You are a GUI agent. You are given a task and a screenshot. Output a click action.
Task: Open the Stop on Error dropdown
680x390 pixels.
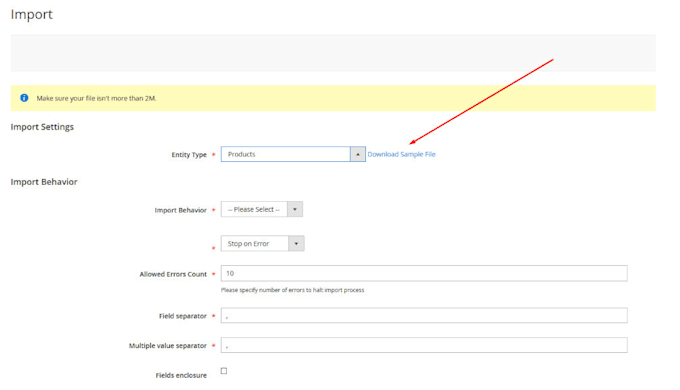click(x=262, y=243)
